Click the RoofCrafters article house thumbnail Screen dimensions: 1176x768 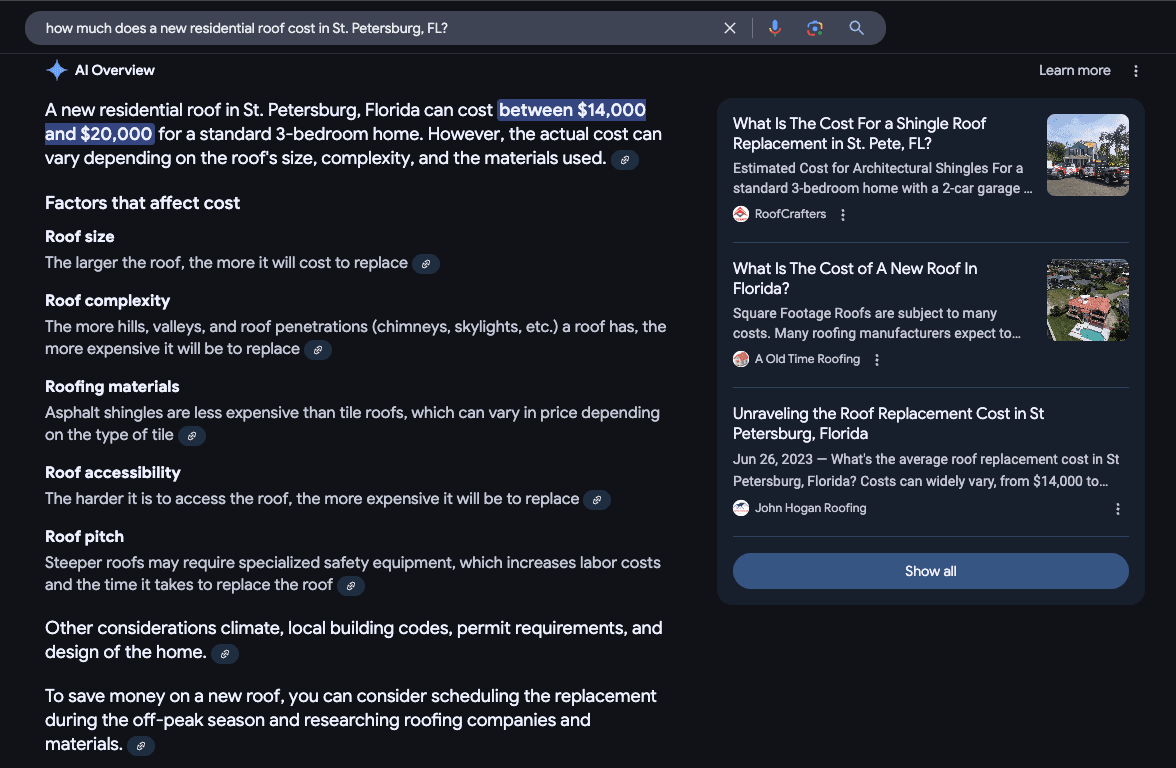(x=1087, y=155)
